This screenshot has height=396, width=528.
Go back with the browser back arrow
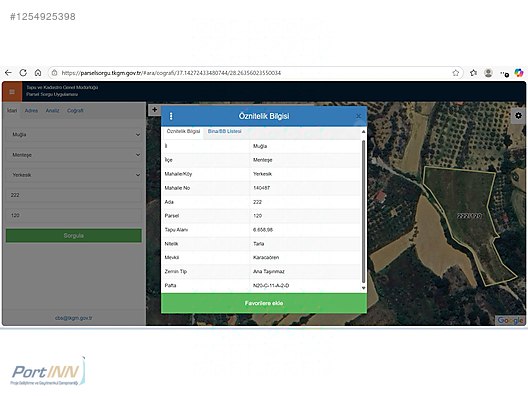tap(8, 73)
